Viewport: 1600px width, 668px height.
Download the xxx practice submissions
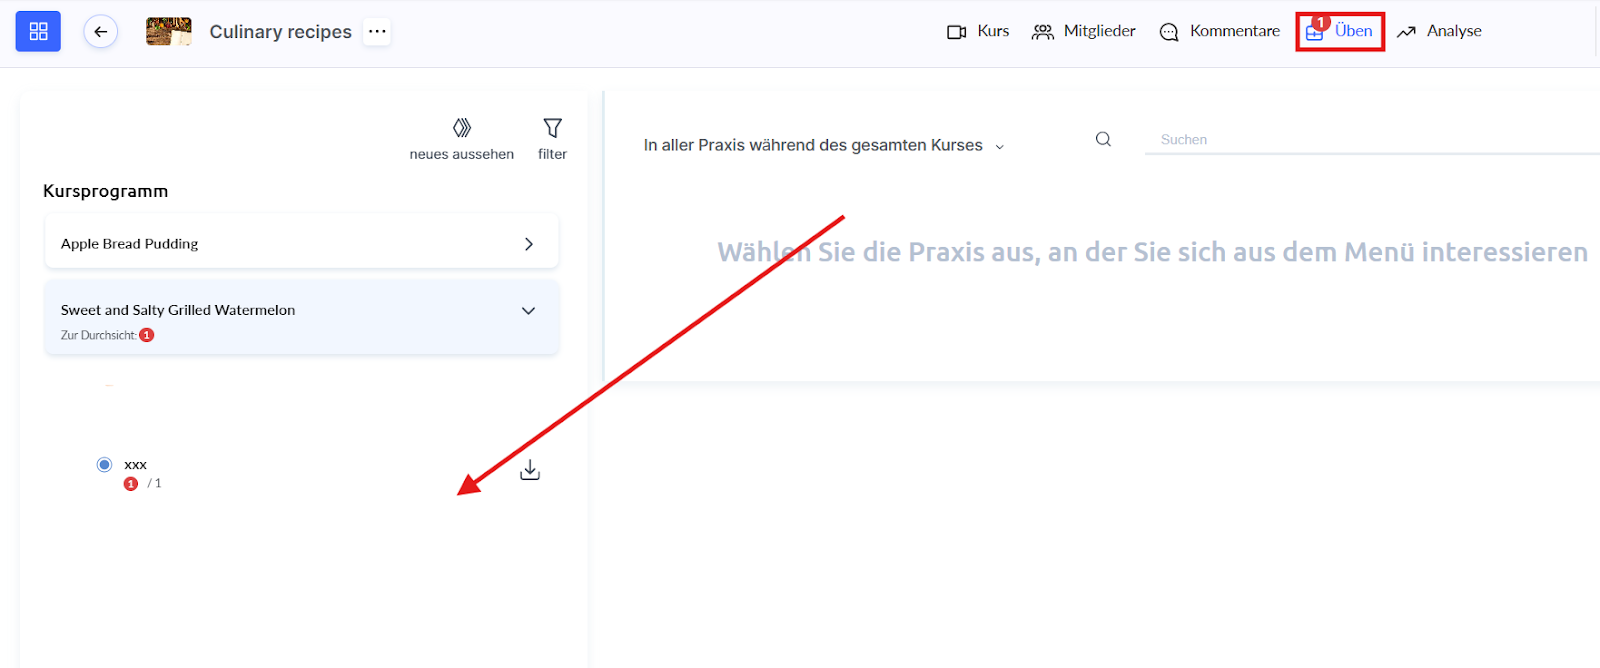[530, 470]
